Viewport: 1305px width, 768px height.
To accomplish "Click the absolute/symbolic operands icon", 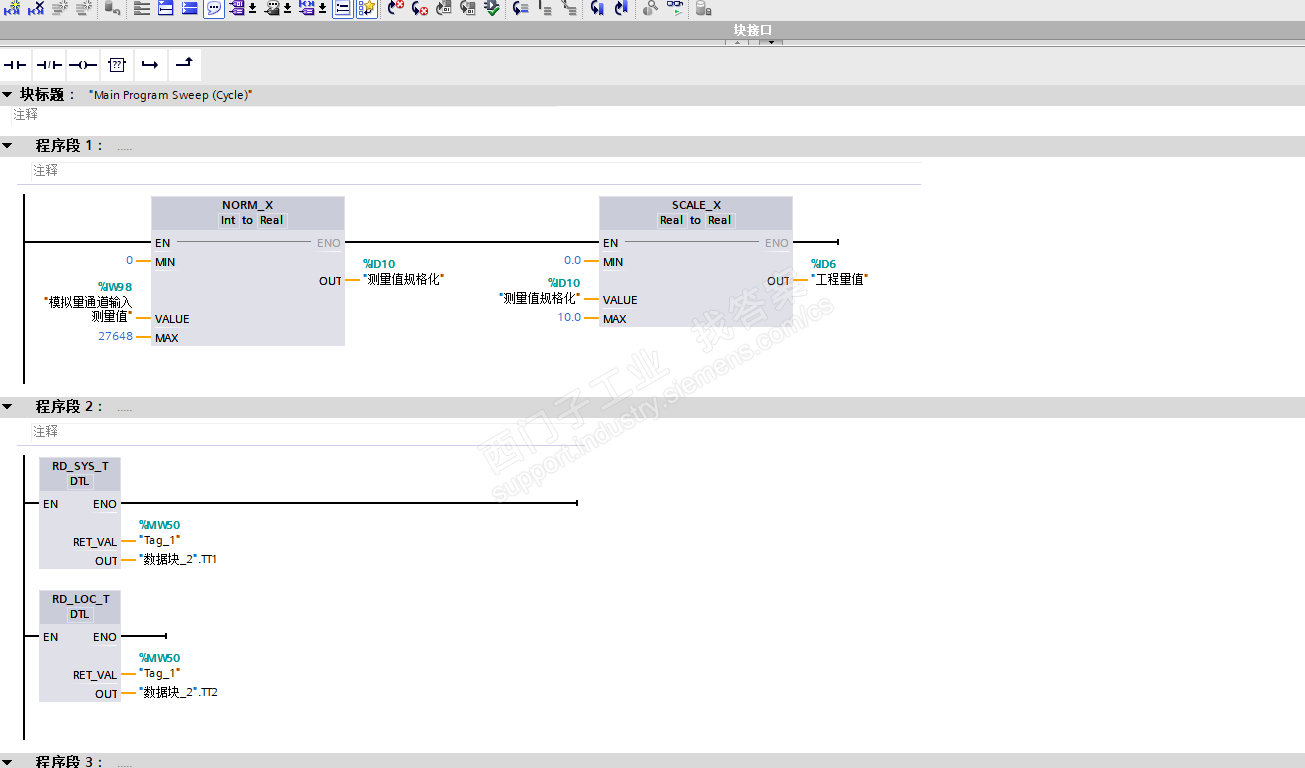I will click(237, 8).
